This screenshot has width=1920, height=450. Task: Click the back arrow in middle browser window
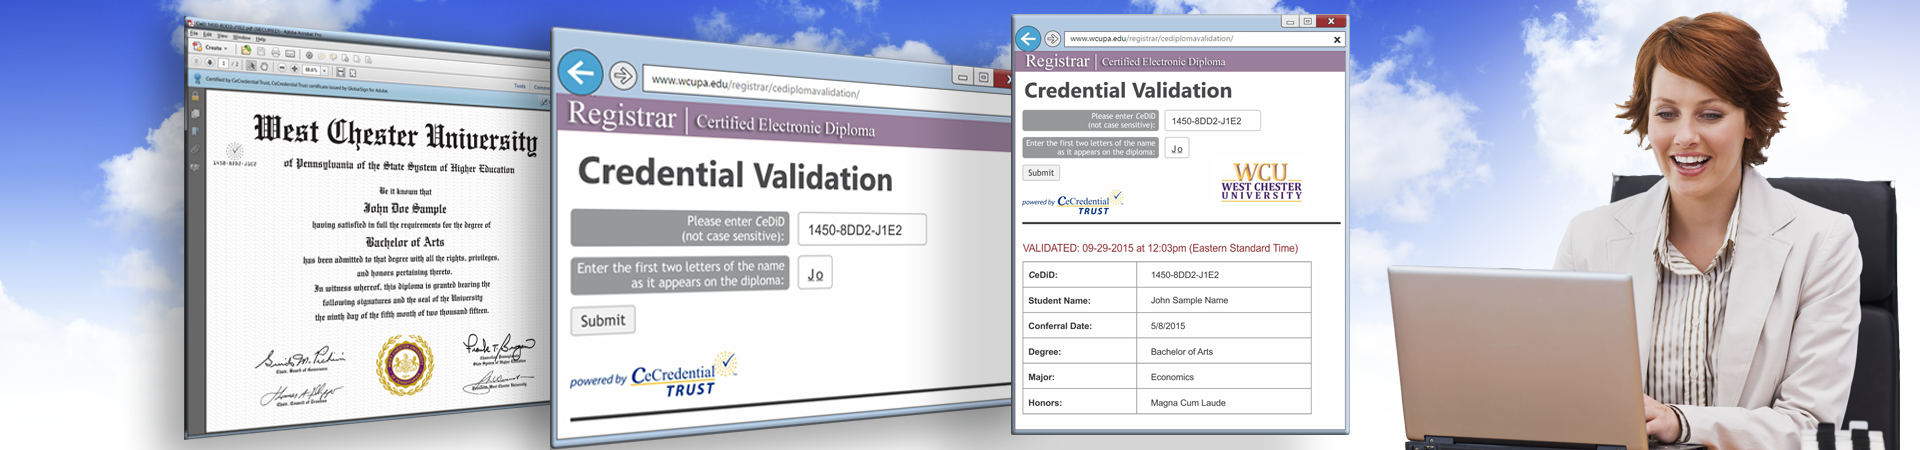pyautogui.click(x=580, y=72)
